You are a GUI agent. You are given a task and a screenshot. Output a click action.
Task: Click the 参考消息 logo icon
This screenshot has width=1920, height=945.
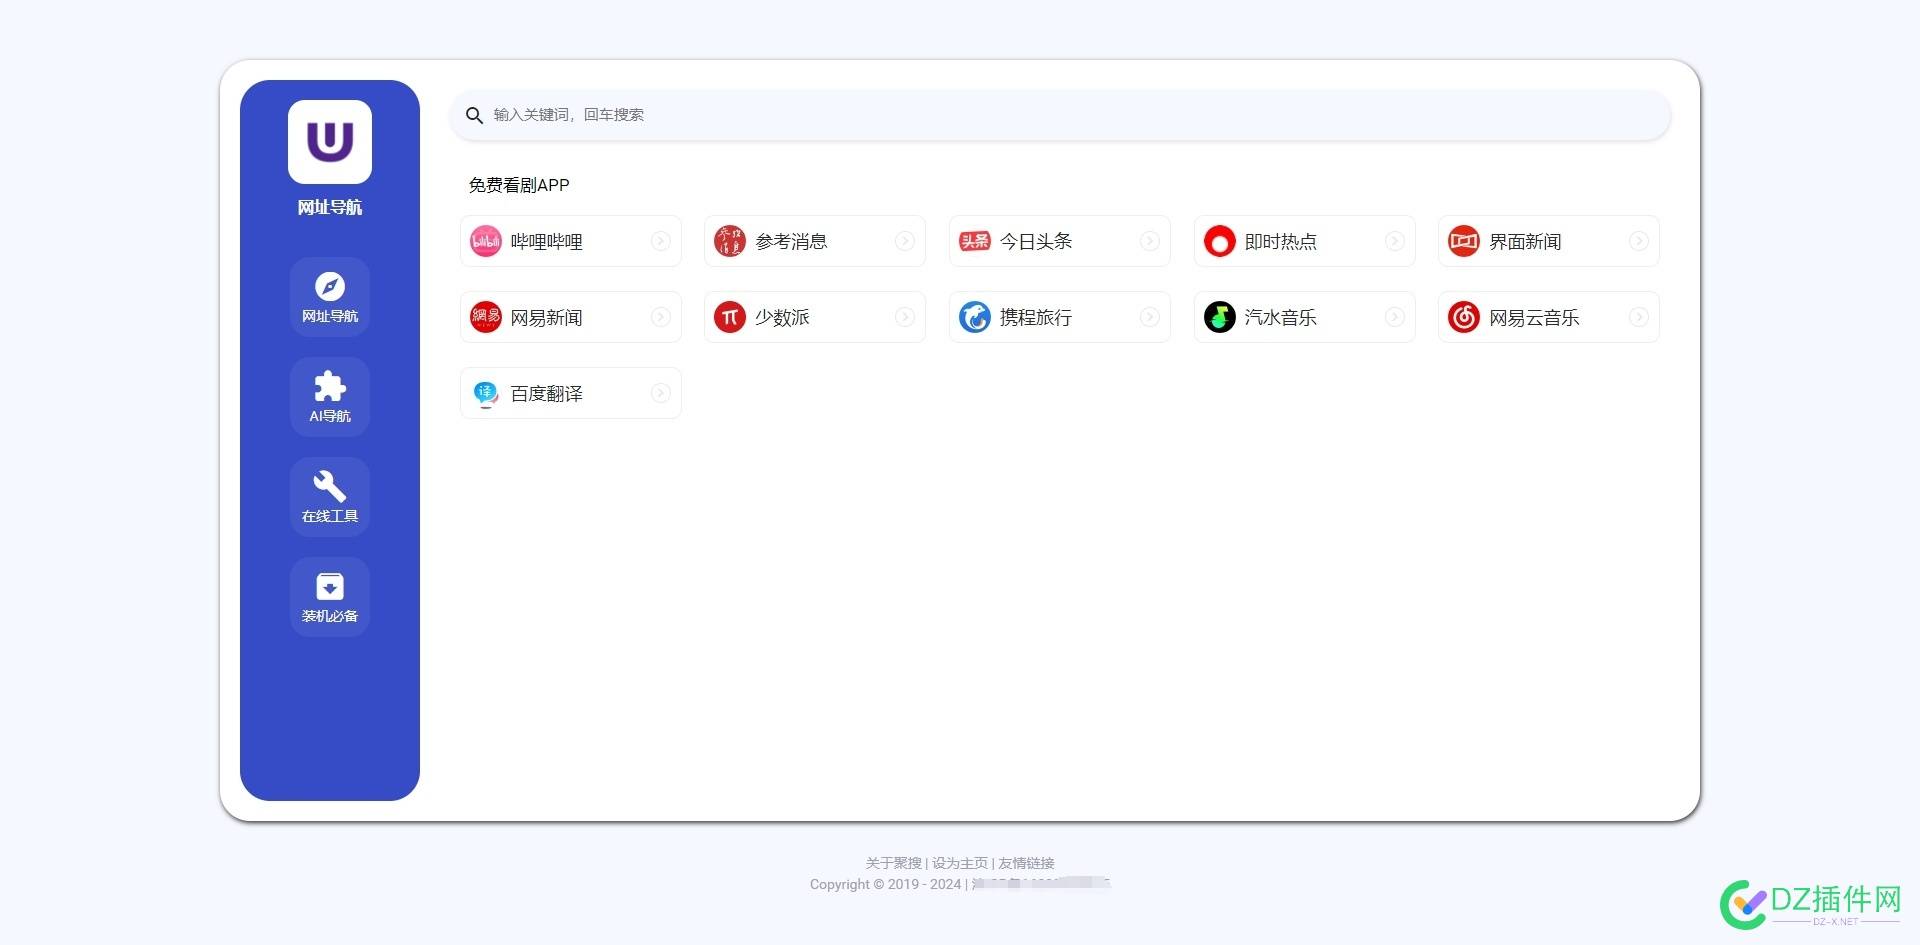pos(730,241)
